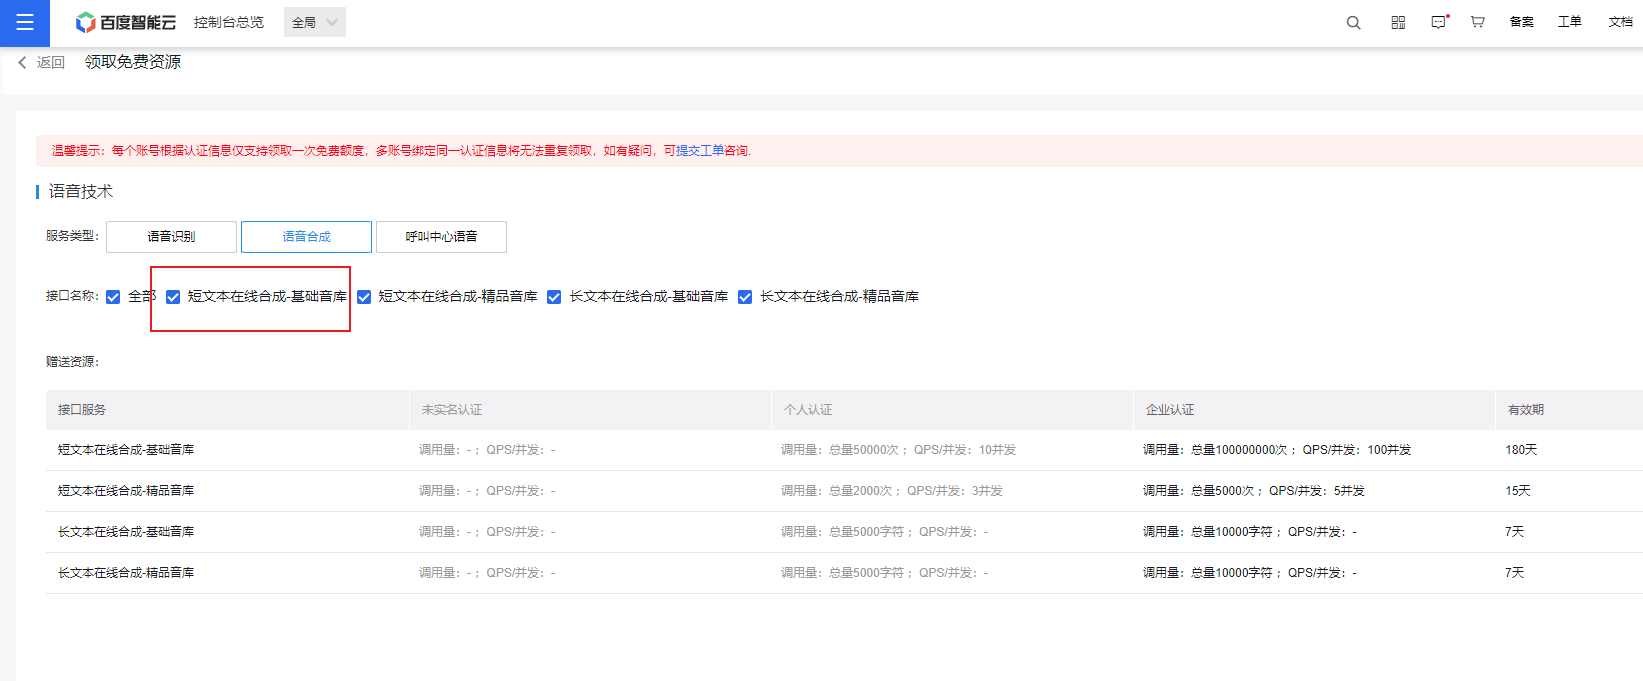The image size is (1643, 681).
Task: Open 控制台总览 console overview
Action: click(229, 22)
